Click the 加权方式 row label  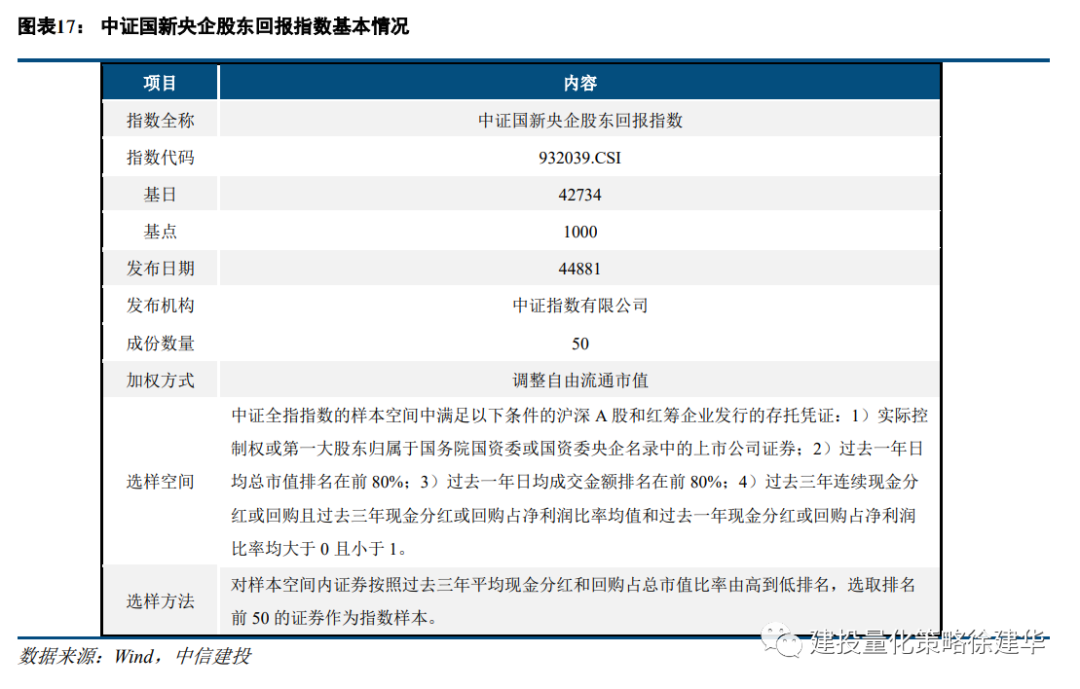(160, 380)
